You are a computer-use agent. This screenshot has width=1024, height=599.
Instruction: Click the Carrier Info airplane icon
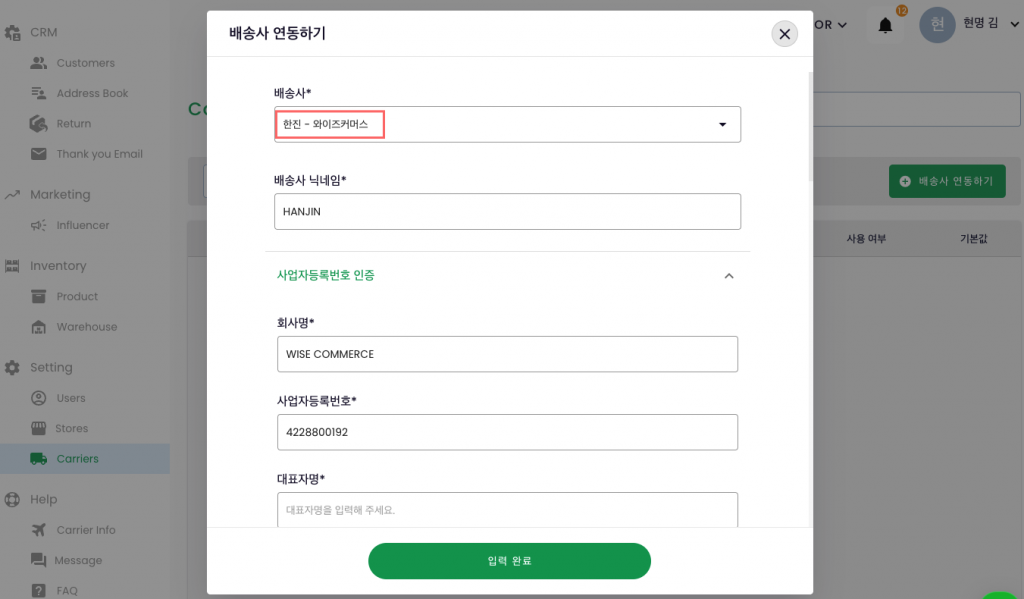tap(39, 530)
